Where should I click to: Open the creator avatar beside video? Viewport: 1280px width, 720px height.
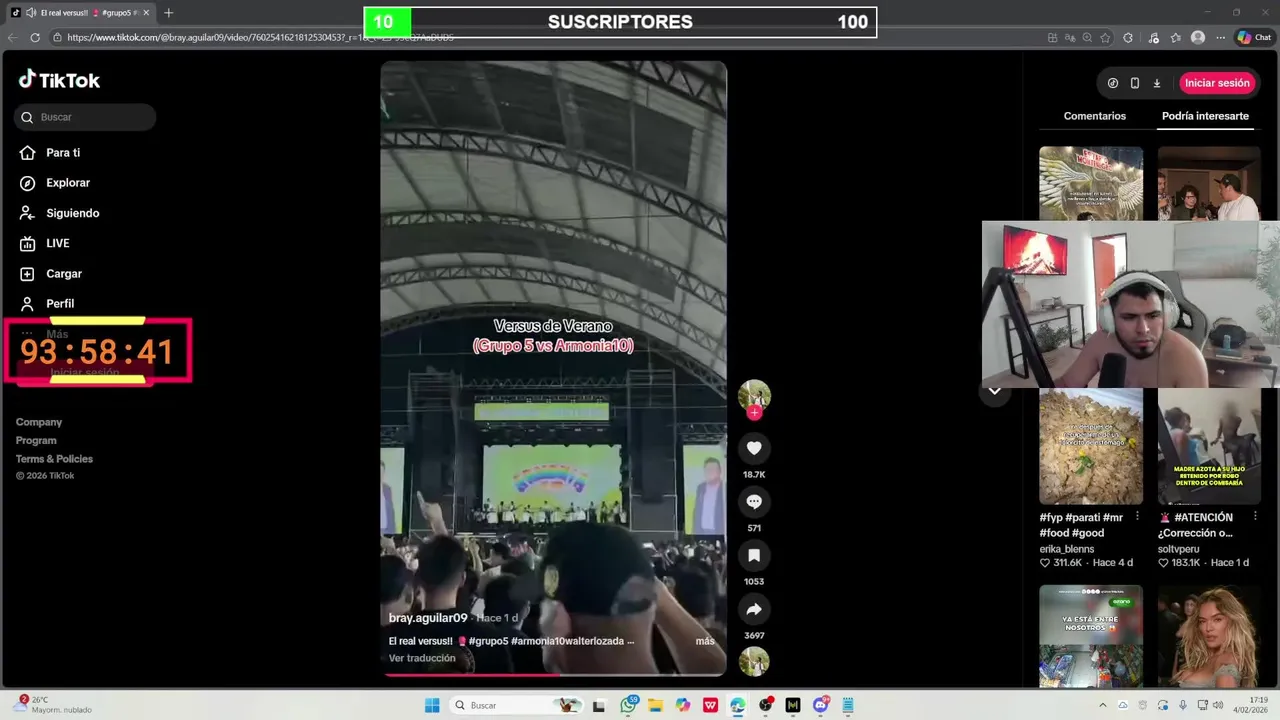point(754,395)
